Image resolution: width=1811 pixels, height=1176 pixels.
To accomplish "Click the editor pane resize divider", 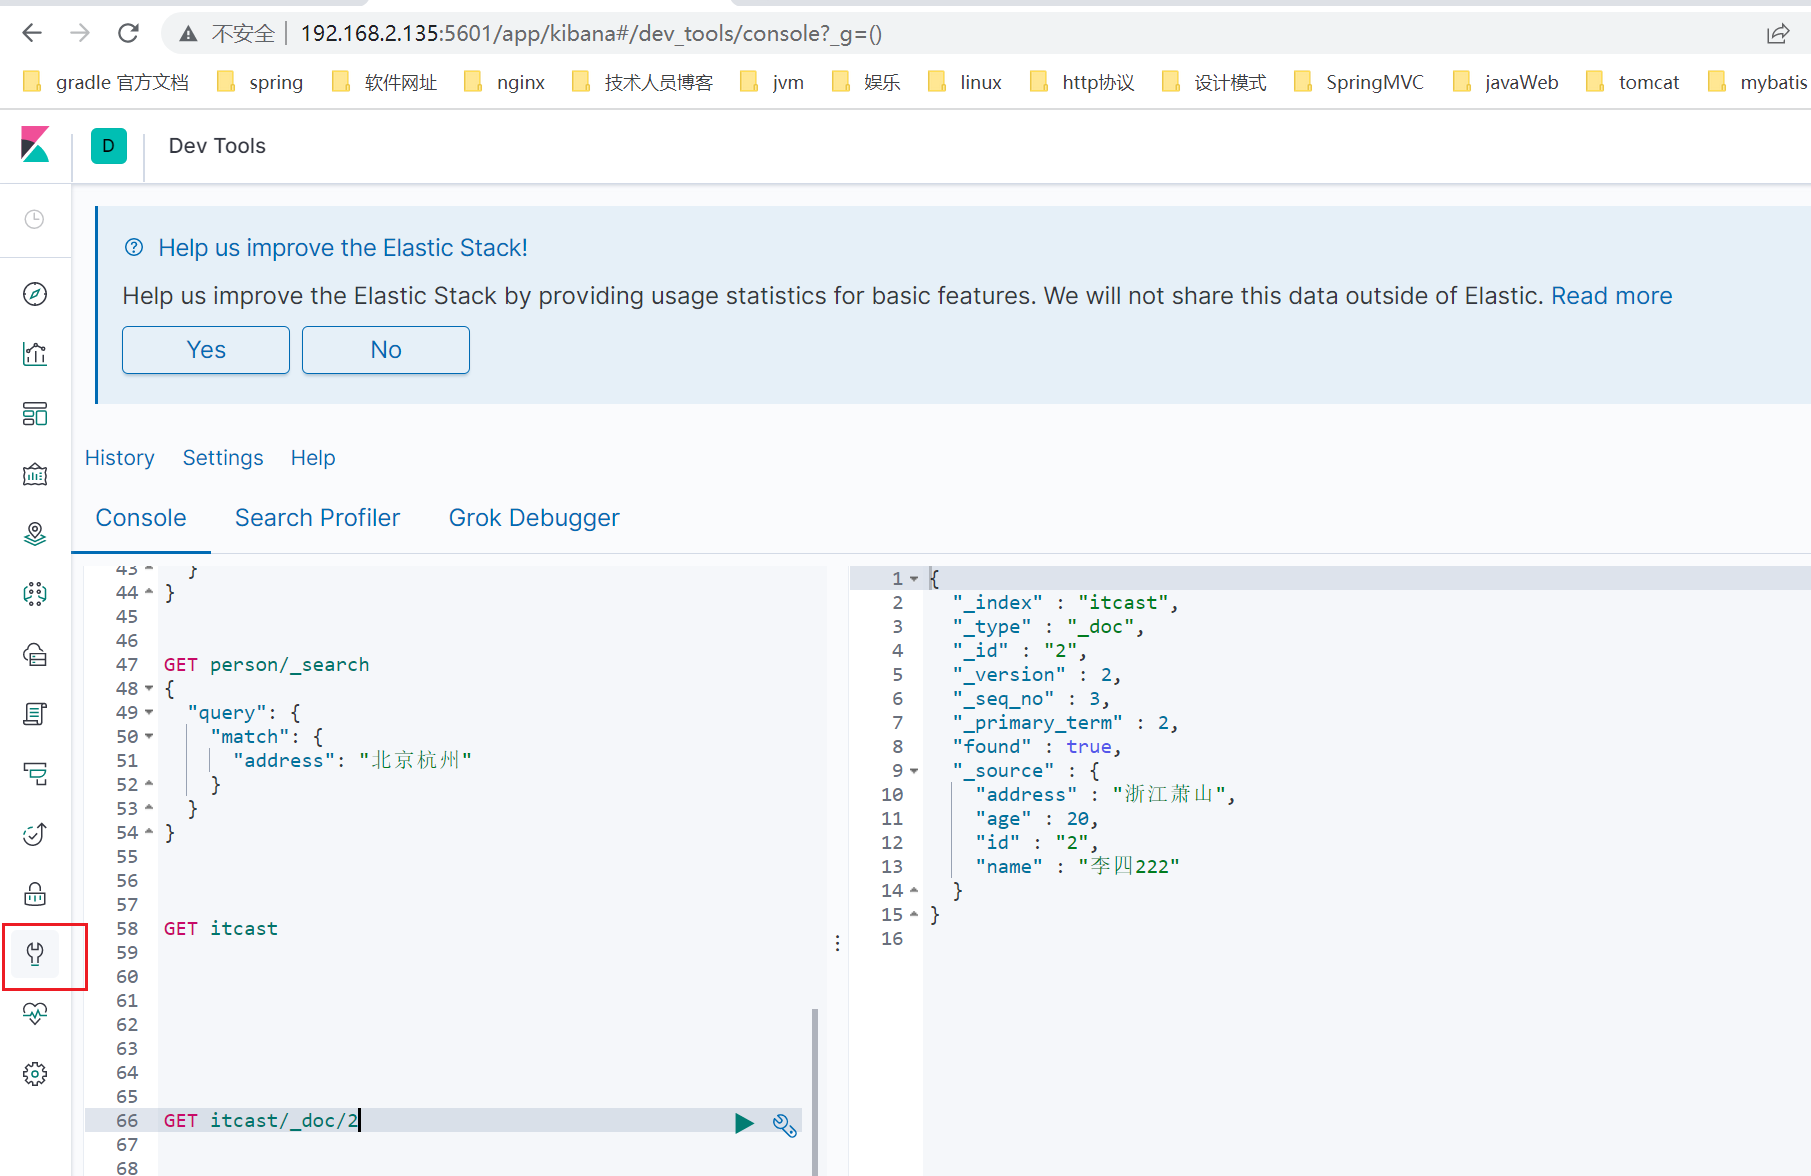I will (837, 943).
